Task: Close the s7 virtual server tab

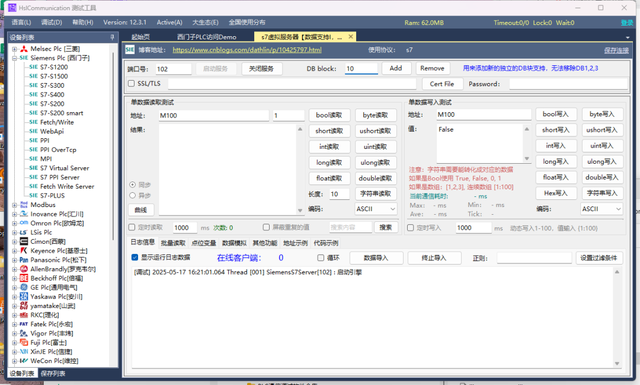Action: point(351,37)
